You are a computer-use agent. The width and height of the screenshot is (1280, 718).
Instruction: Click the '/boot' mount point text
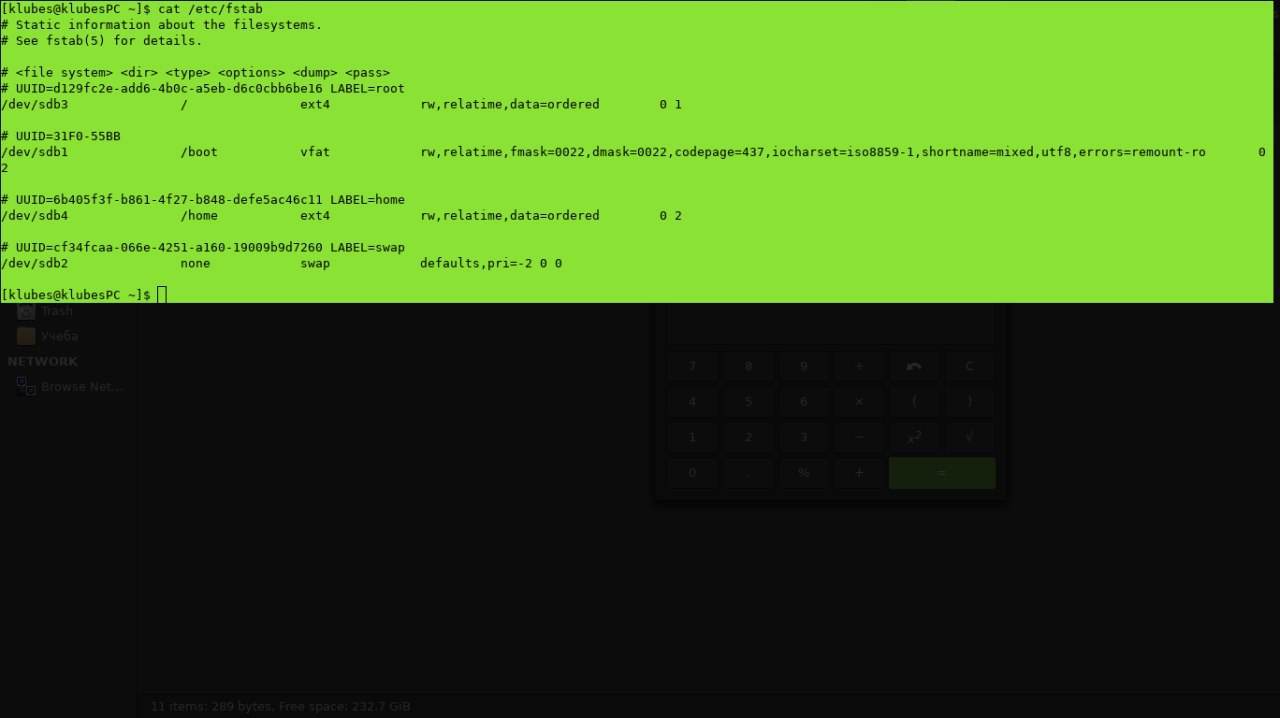(x=199, y=152)
